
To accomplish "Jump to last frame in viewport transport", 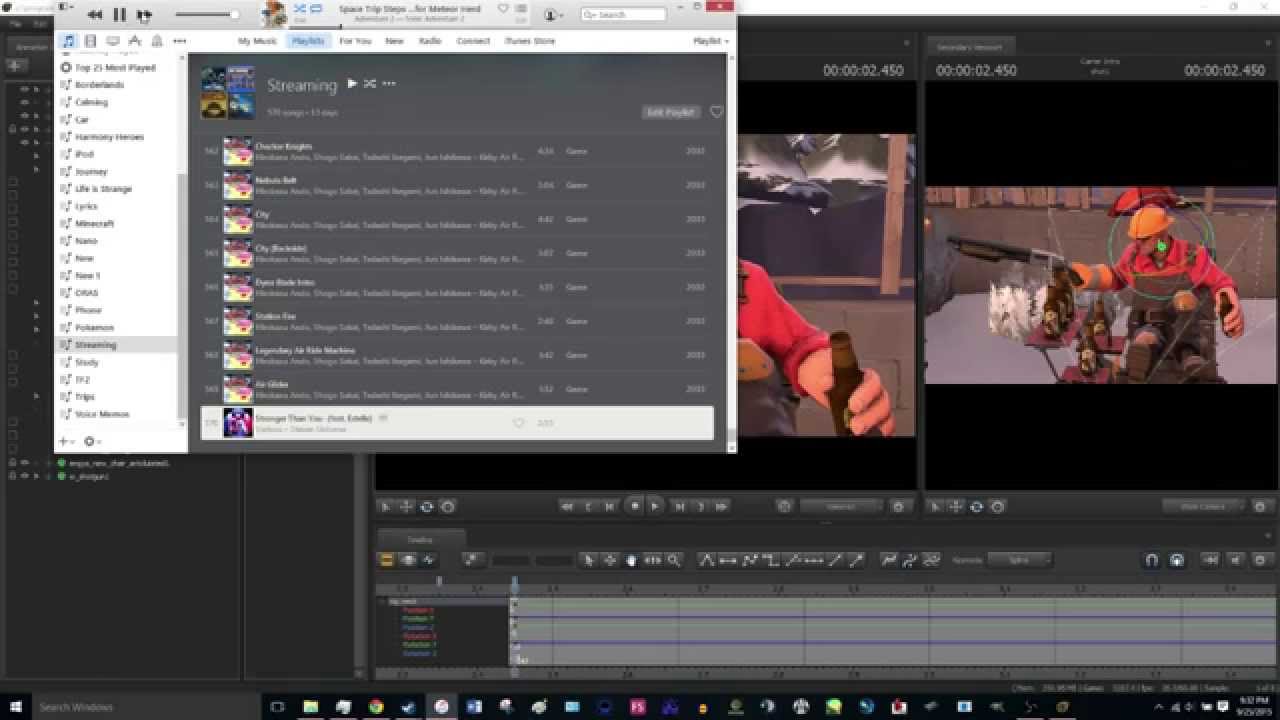I will (x=721, y=507).
